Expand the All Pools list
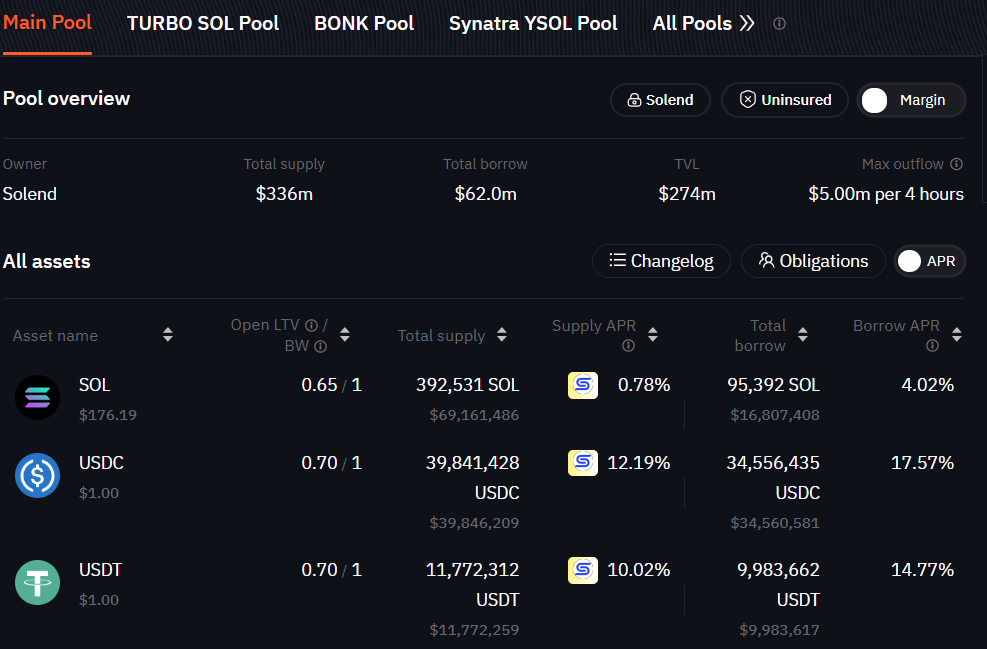 (x=703, y=23)
